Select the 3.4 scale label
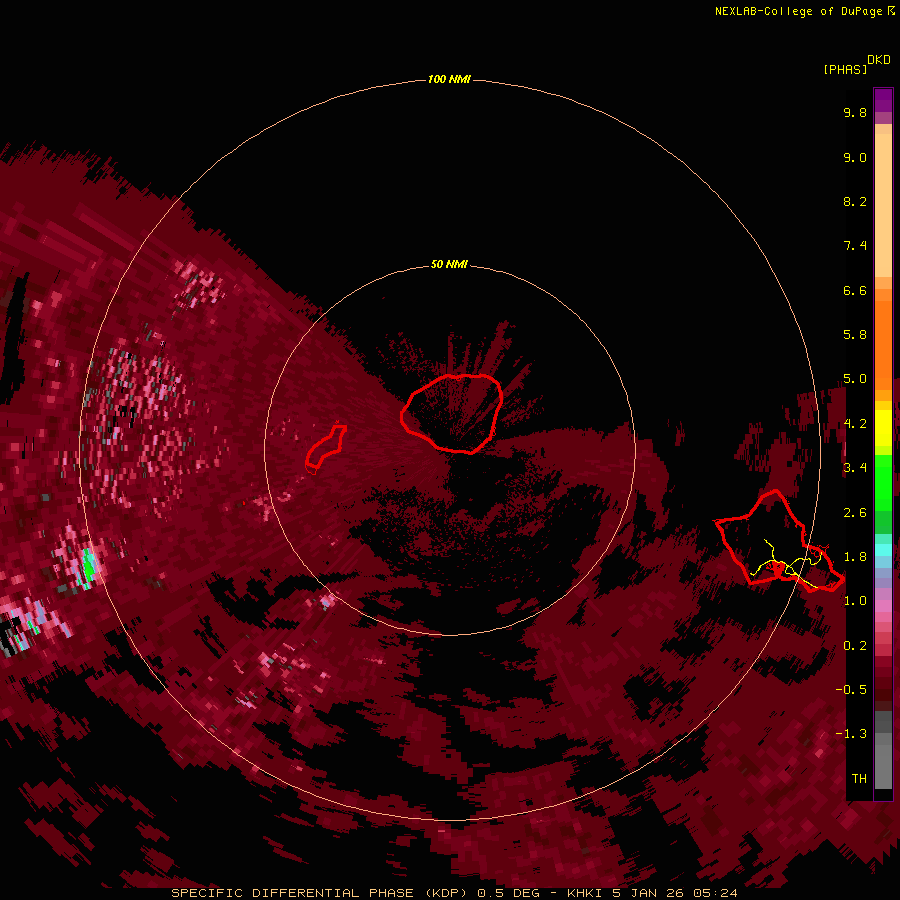This screenshot has height=900, width=900. click(855, 468)
